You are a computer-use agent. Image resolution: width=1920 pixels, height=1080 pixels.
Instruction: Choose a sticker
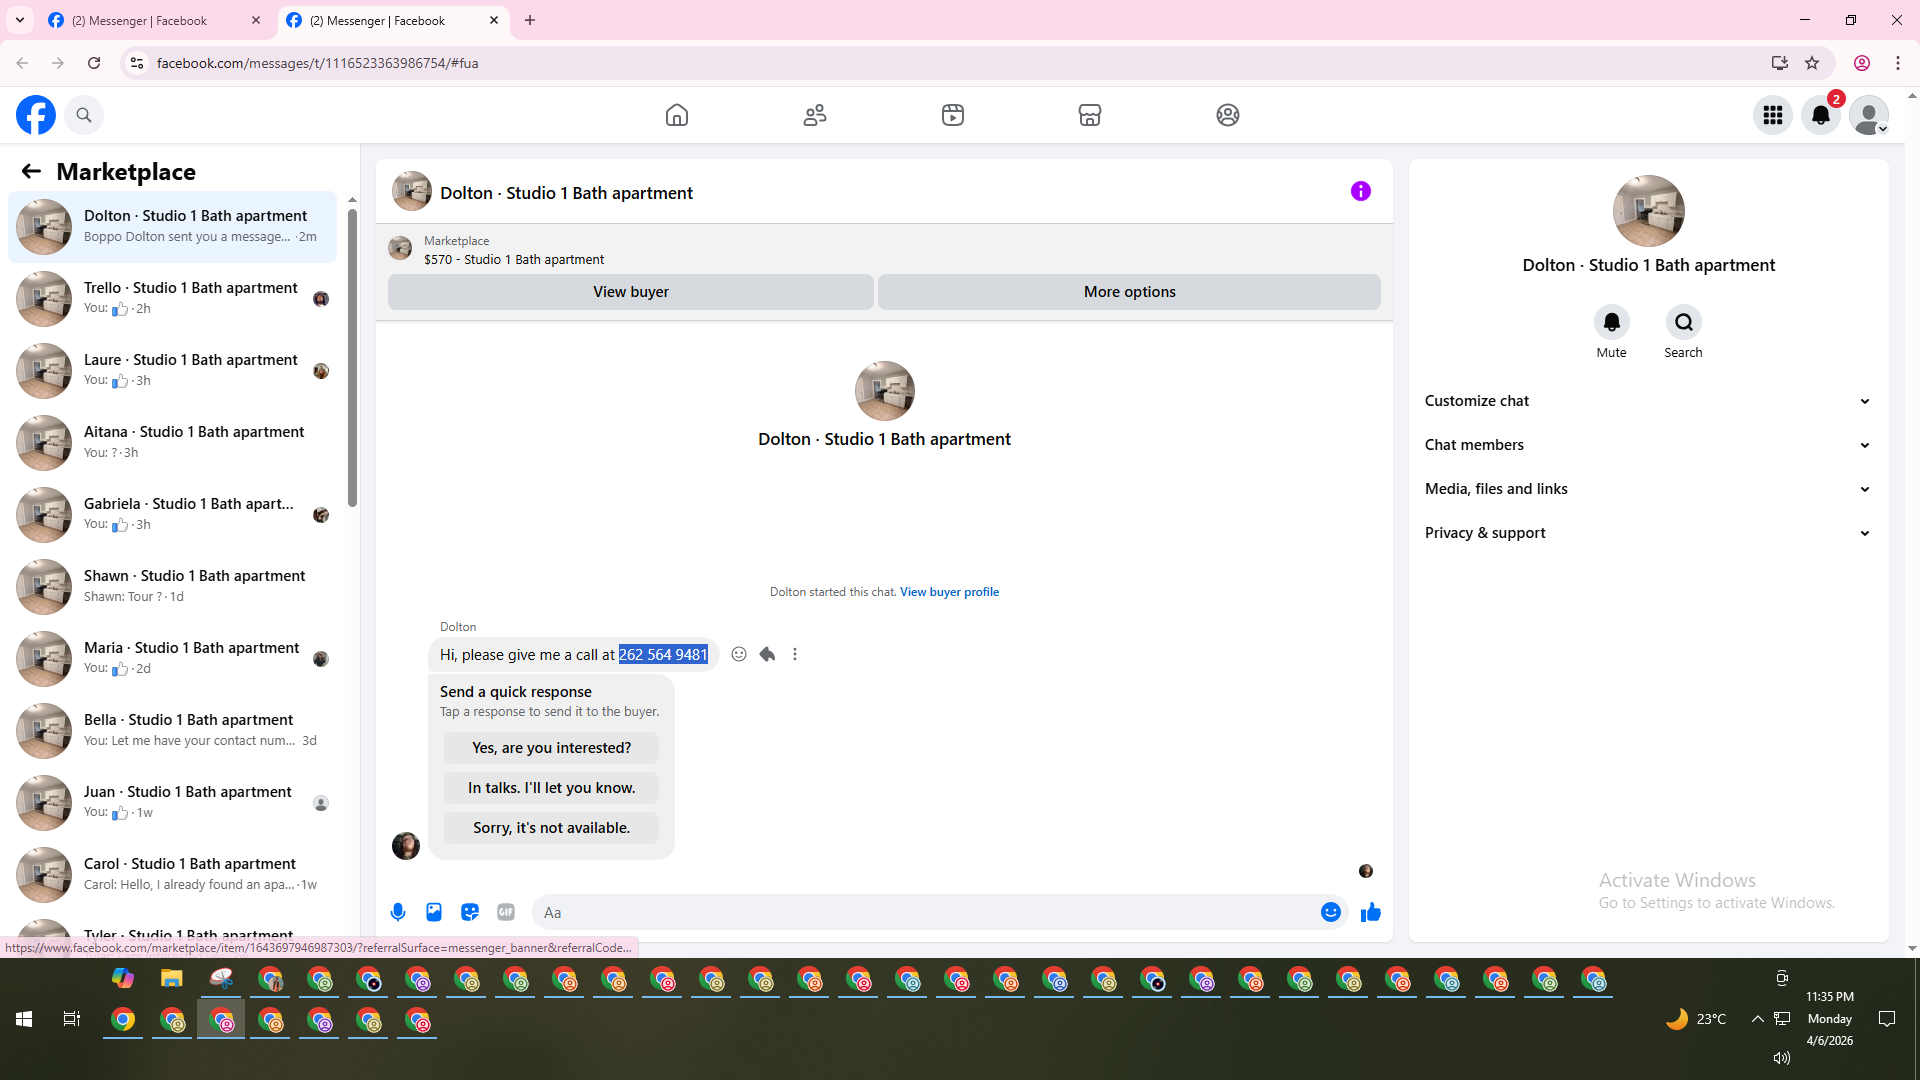(470, 912)
